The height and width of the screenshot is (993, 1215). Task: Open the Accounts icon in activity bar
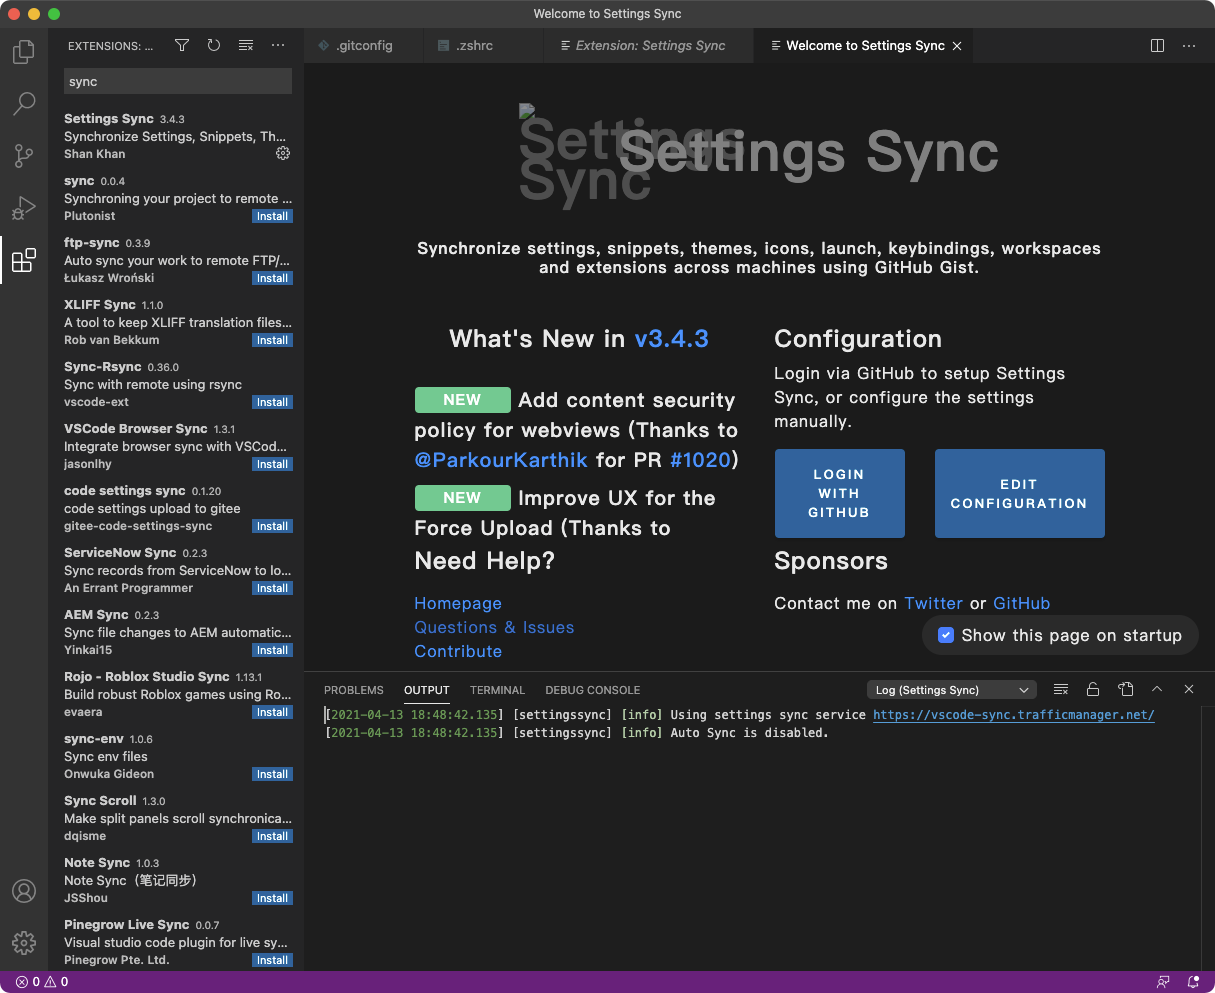24,891
